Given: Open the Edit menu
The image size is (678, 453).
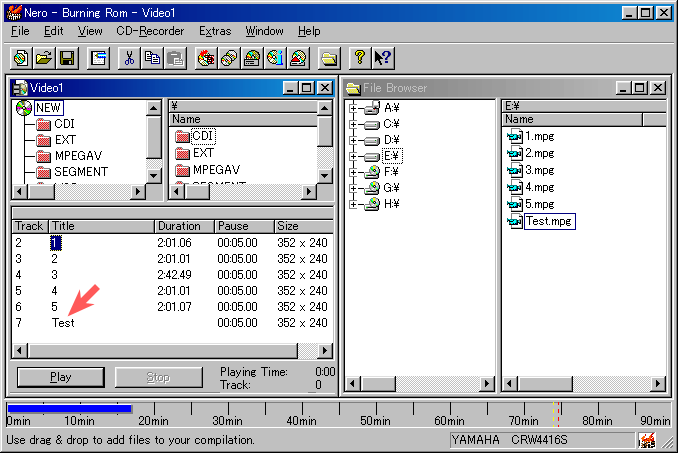Looking at the screenshot, I should point(54,31).
